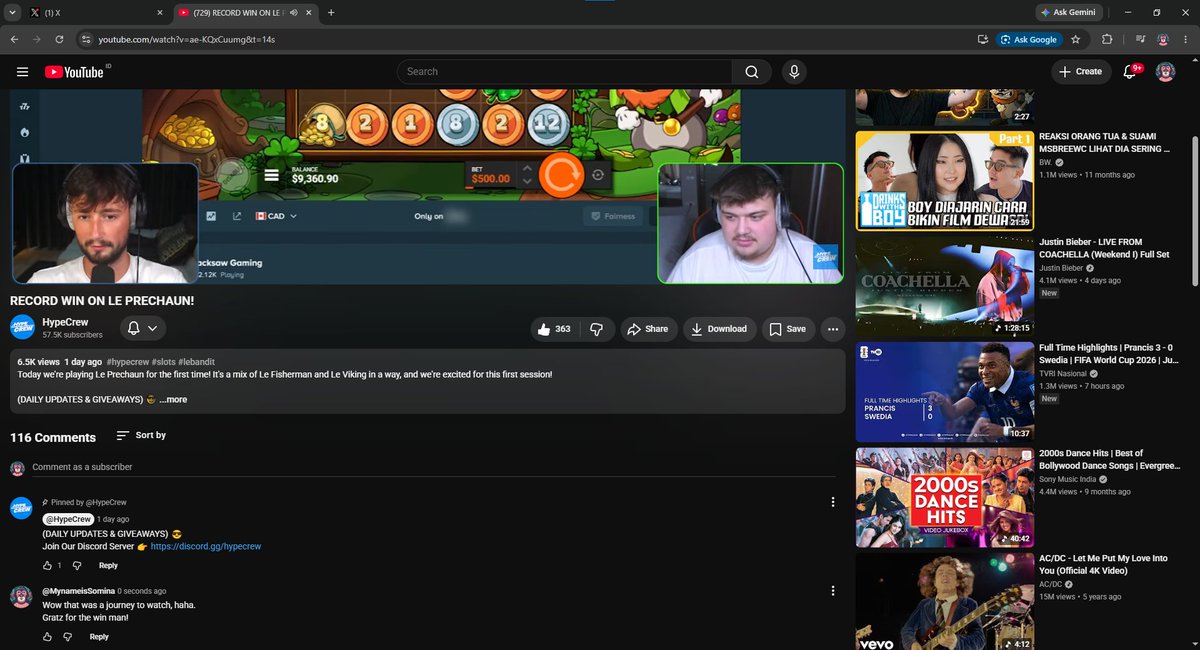Open Chrome media control icon
Screen dimensions: 1200x650
[x=1140, y=40]
